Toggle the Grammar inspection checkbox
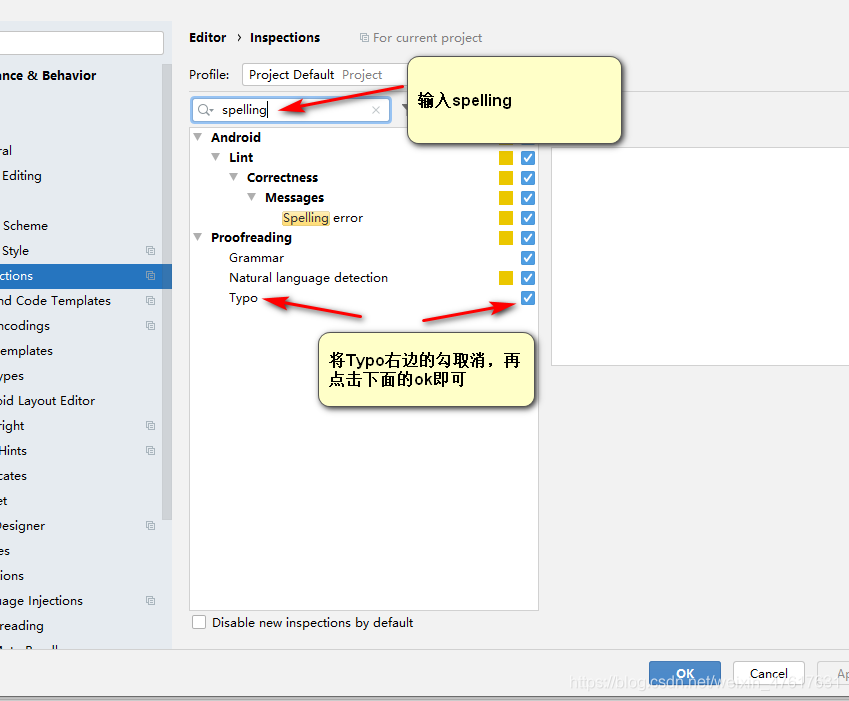Viewport: 849px width, 701px height. click(528, 258)
